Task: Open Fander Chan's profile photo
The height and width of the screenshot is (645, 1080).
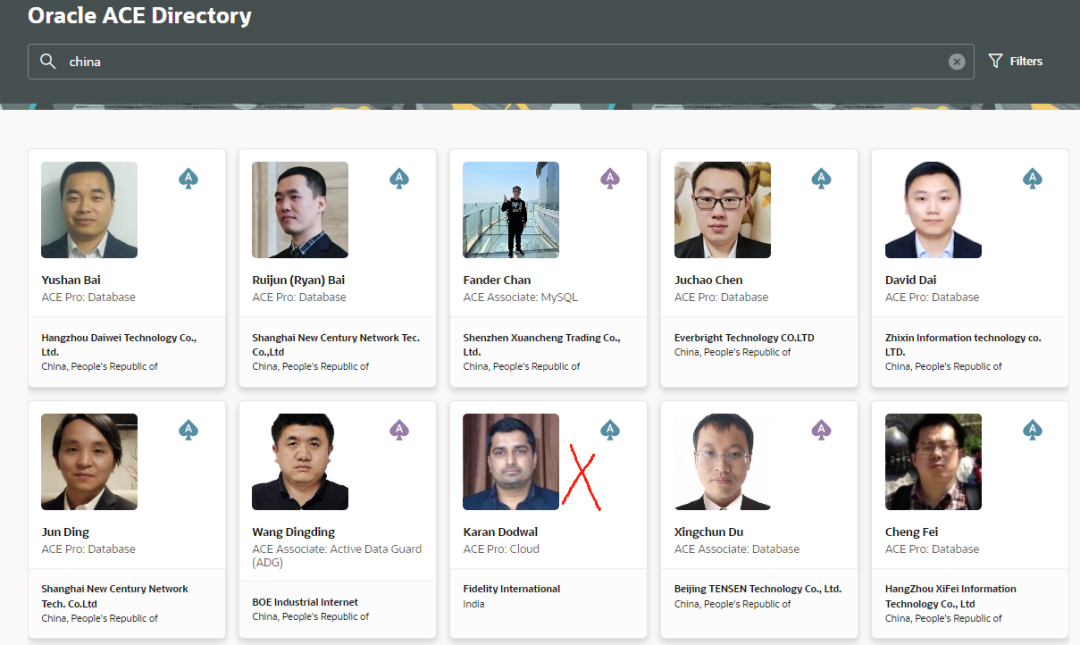Action: coord(510,210)
